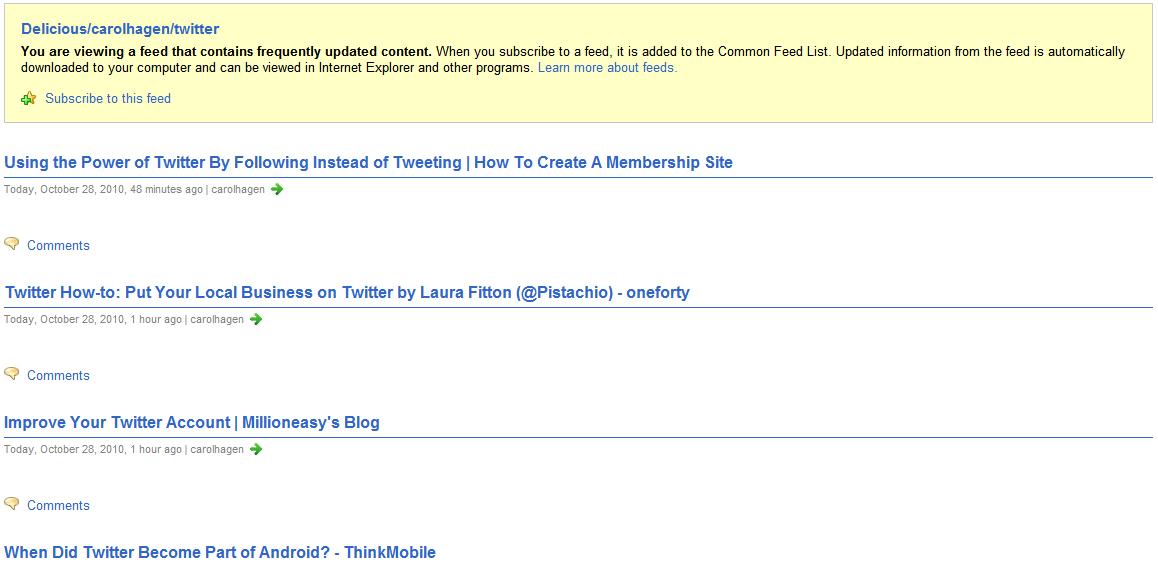Click green arrow next to 48 minutes ago entry
The height and width of the screenshot is (562, 1158).
click(x=277, y=189)
